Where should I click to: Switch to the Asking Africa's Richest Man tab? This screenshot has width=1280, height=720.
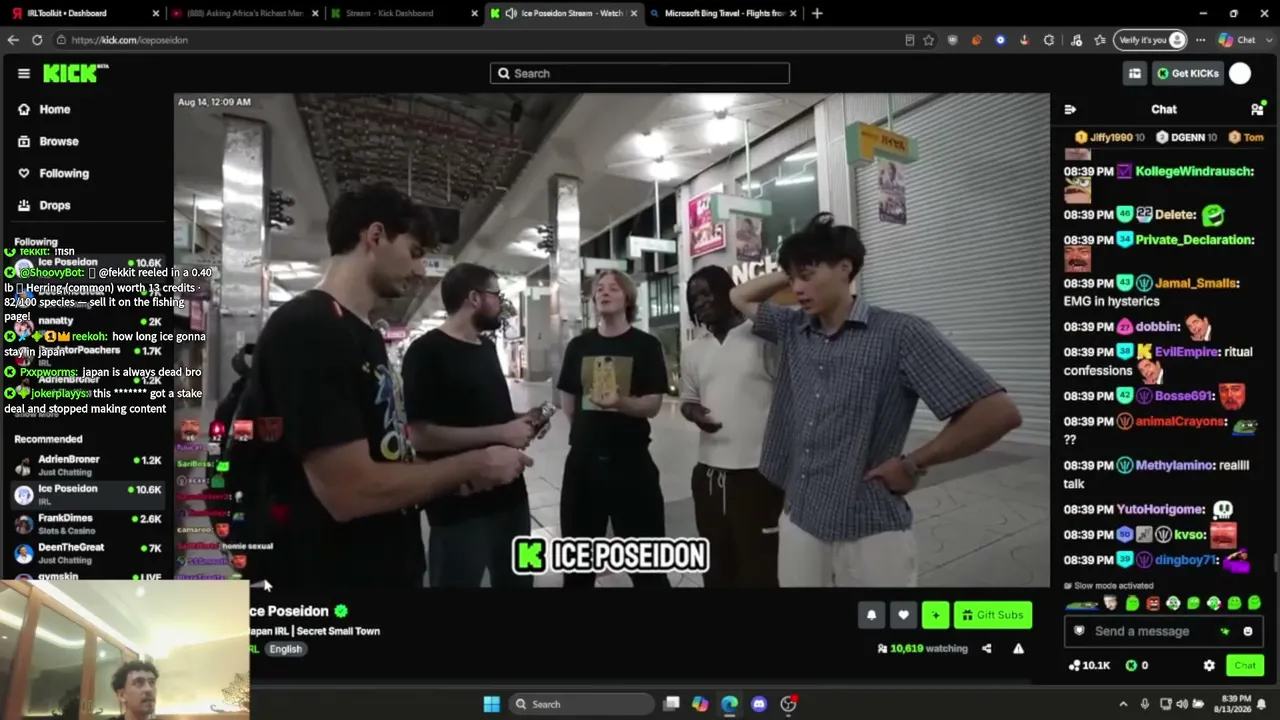click(243, 13)
